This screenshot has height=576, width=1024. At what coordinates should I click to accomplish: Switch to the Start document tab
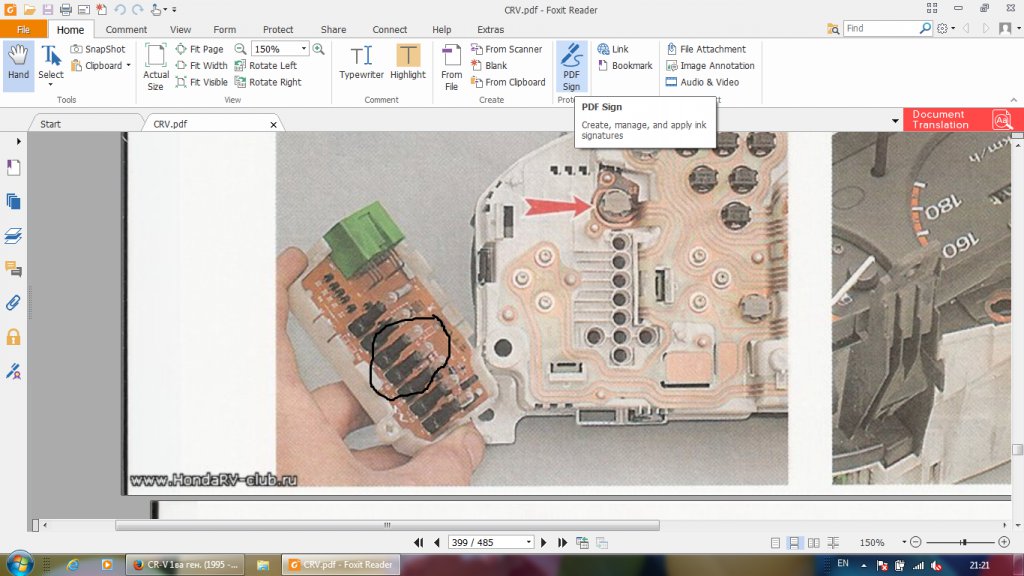[x=50, y=123]
